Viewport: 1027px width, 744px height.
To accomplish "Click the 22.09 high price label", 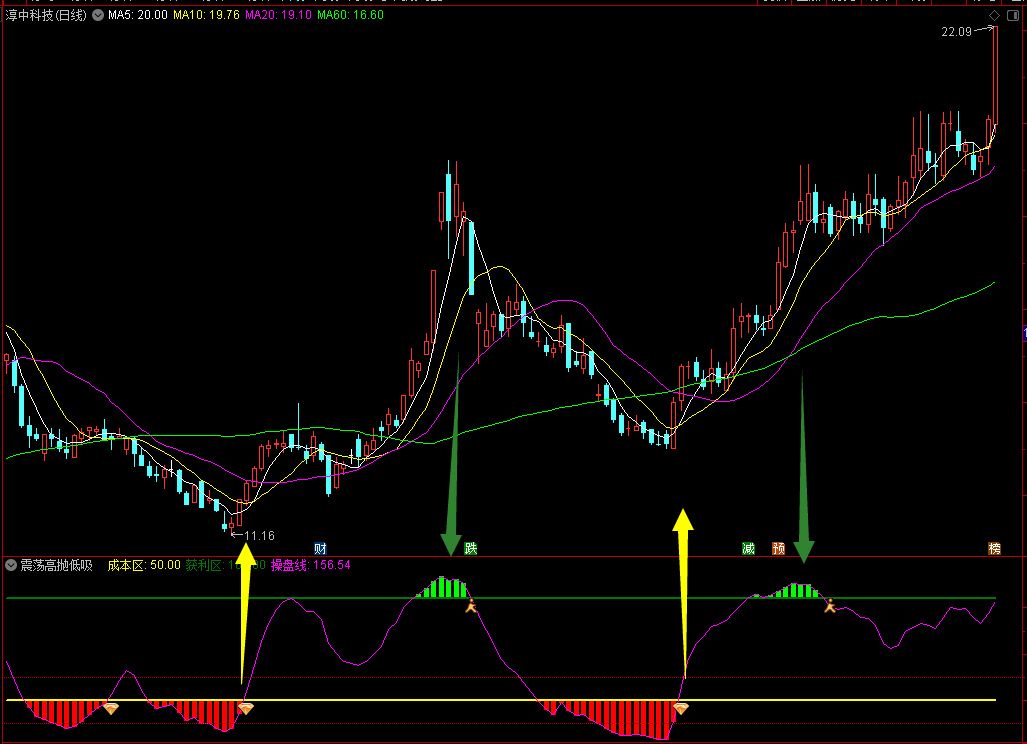I will click(956, 32).
